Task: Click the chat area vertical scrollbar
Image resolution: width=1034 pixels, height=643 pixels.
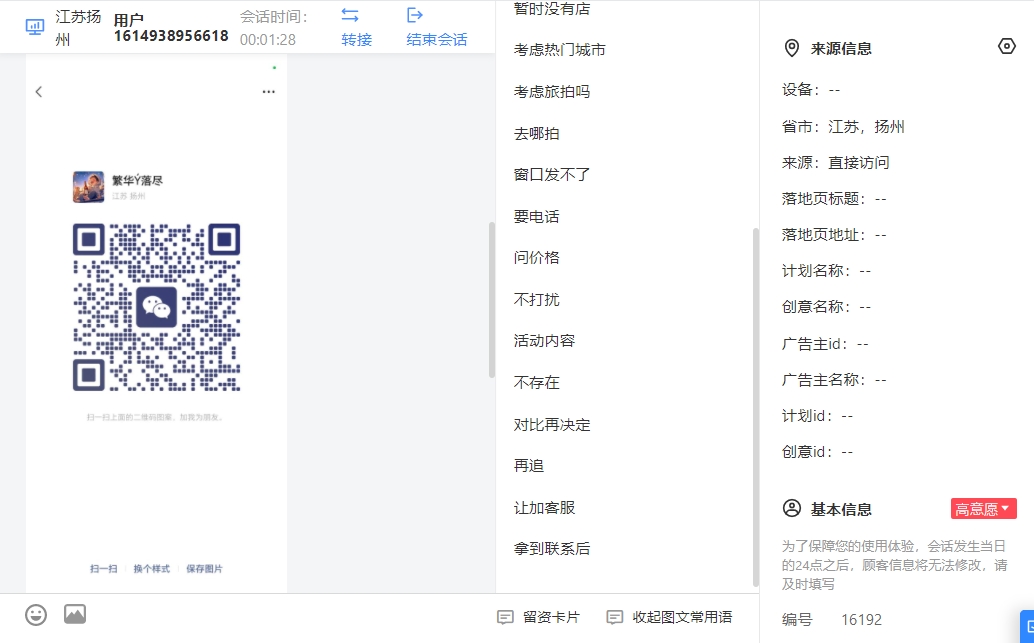Action: click(x=491, y=300)
